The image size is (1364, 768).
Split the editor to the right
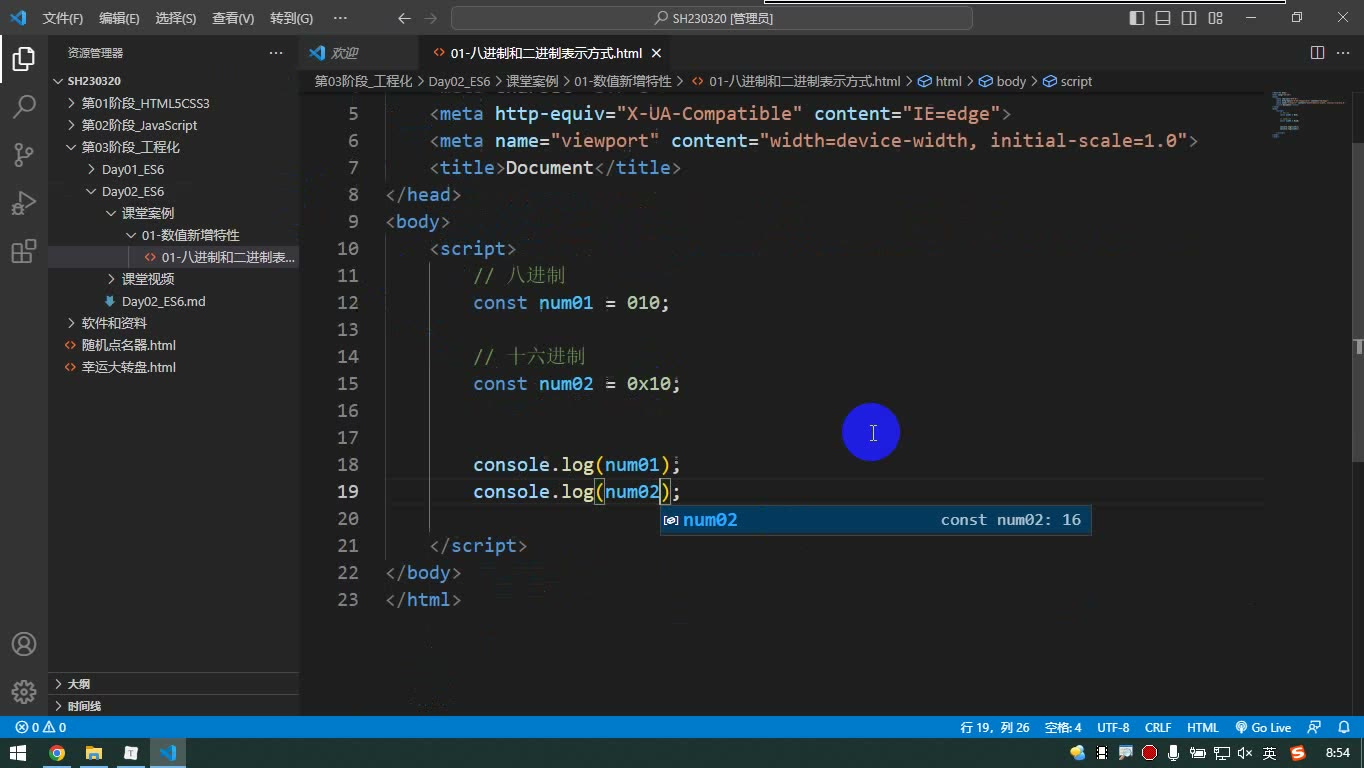pyautogui.click(x=1317, y=53)
